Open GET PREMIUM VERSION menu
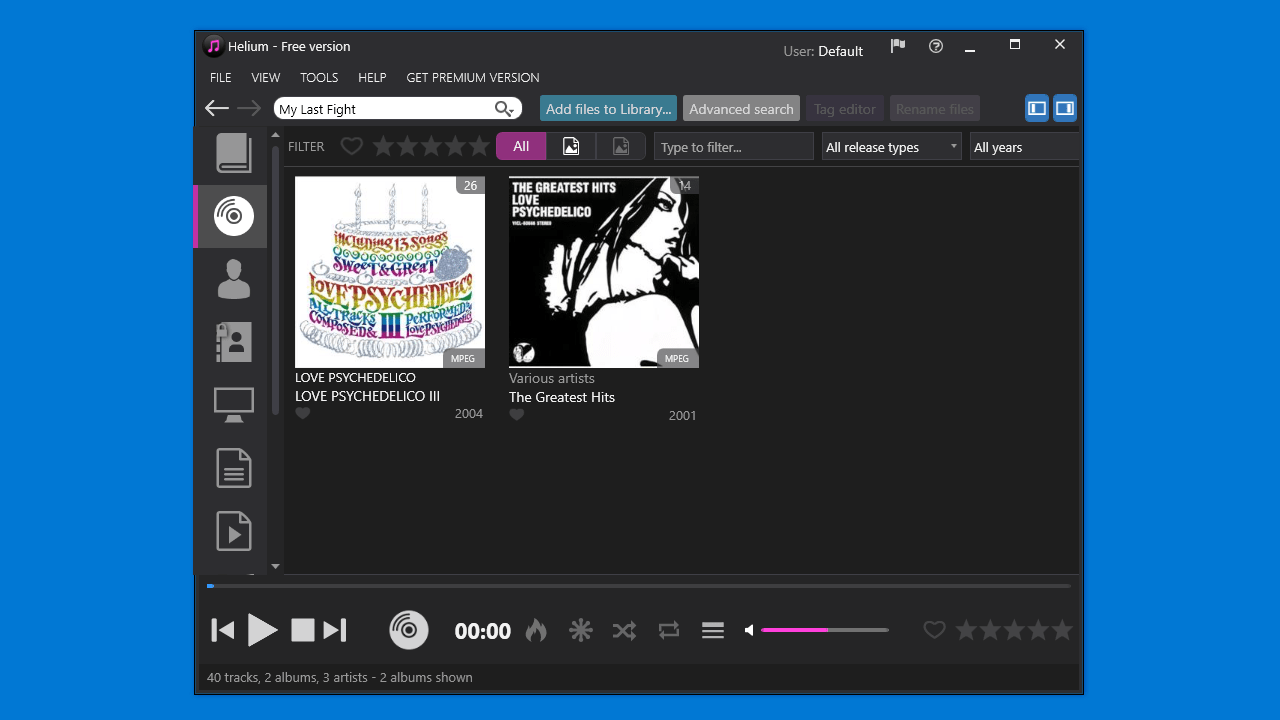The width and height of the screenshot is (1280, 720). 473,78
